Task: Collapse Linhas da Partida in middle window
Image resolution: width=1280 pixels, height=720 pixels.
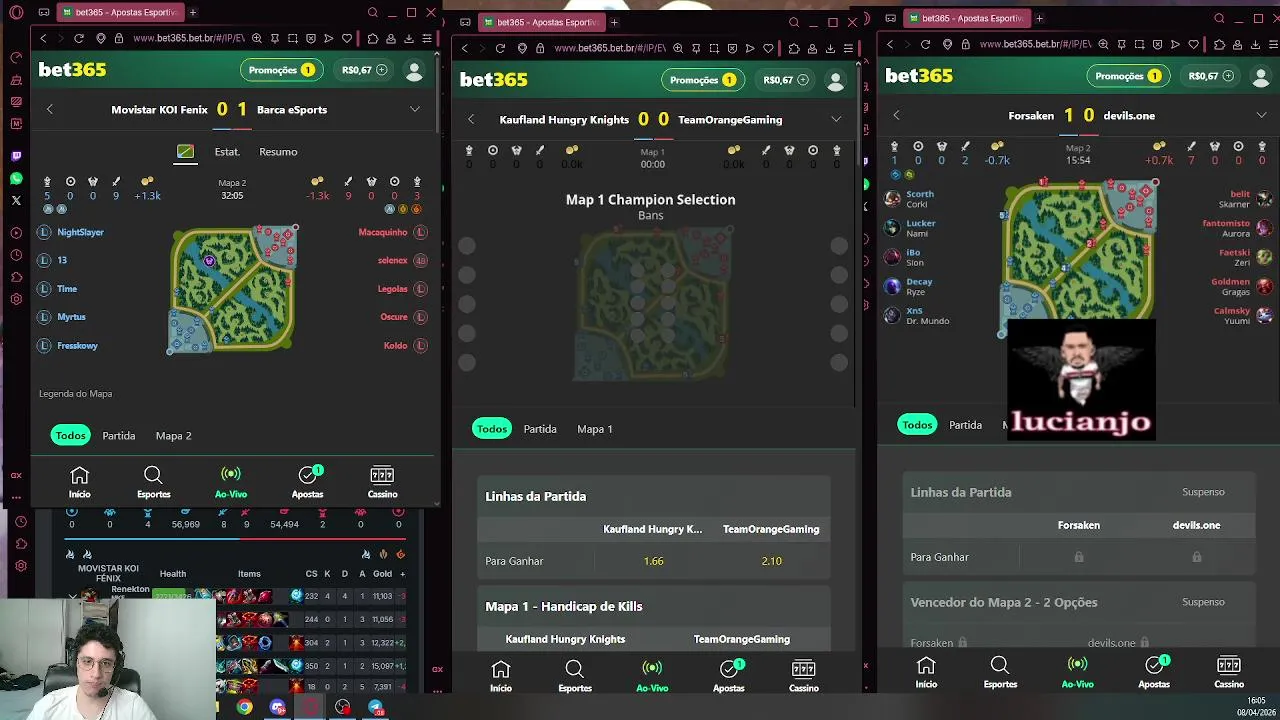Action: (x=653, y=496)
